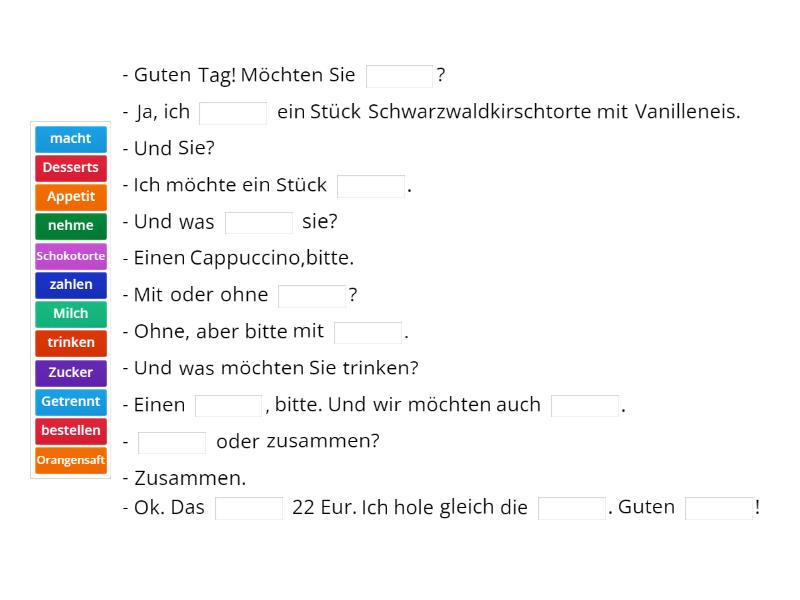Click the "Getrennt" answer tile

tap(70, 402)
